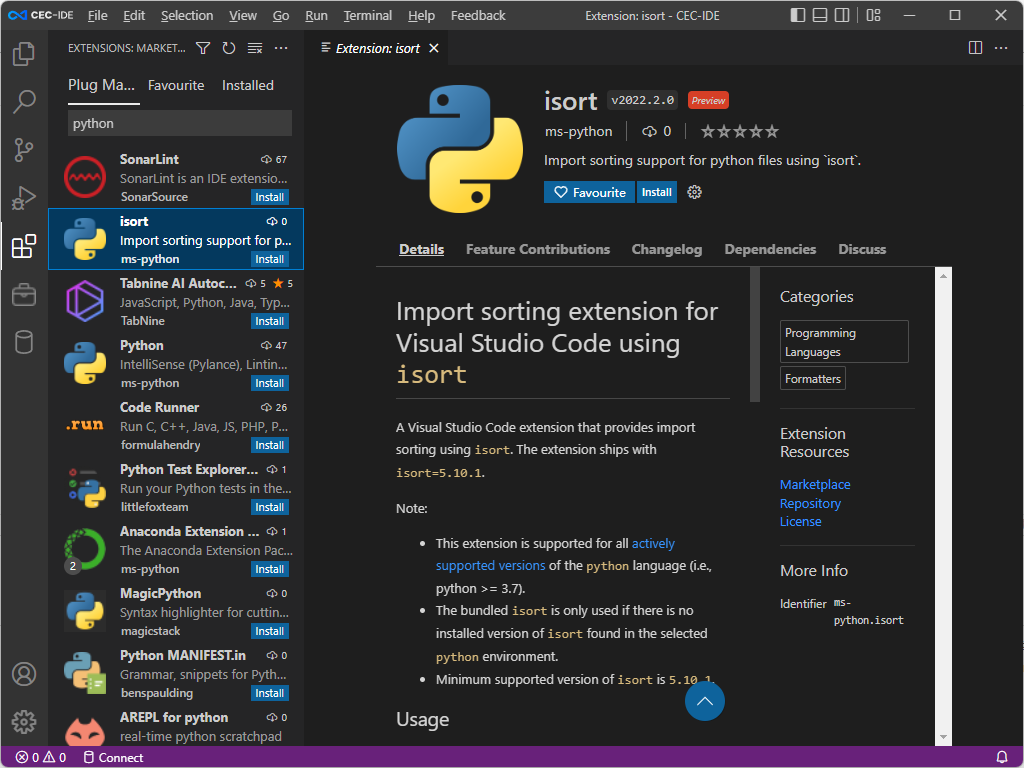
Task: Open the editor group more actions menu
Action: pos(1001,47)
